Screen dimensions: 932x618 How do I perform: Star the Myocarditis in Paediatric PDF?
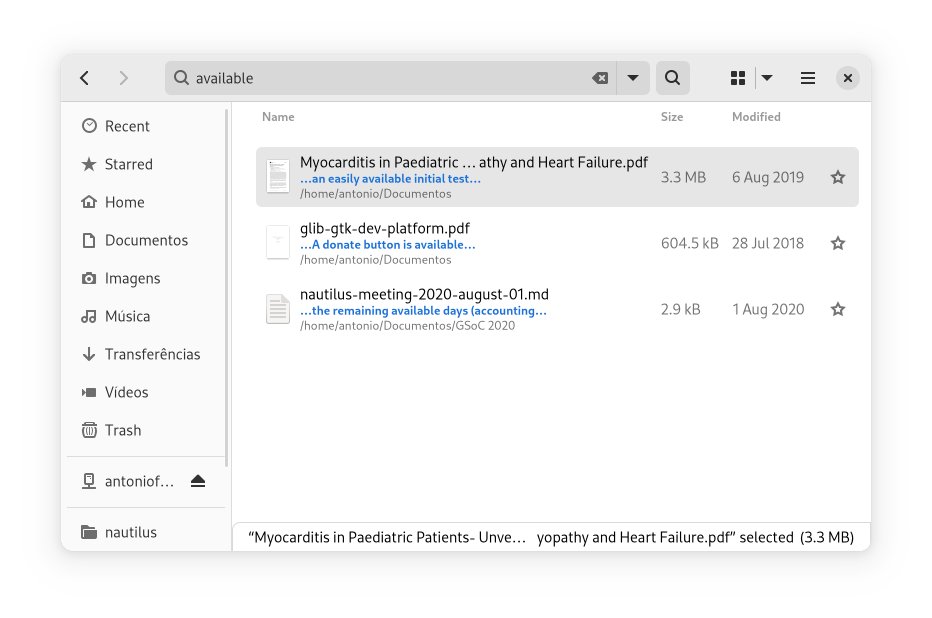837,176
